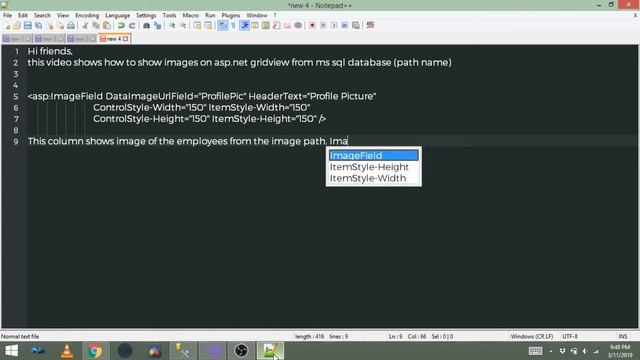640x360 pixels.
Task: Click Stop Recording macro icon
Action: [323, 26]
